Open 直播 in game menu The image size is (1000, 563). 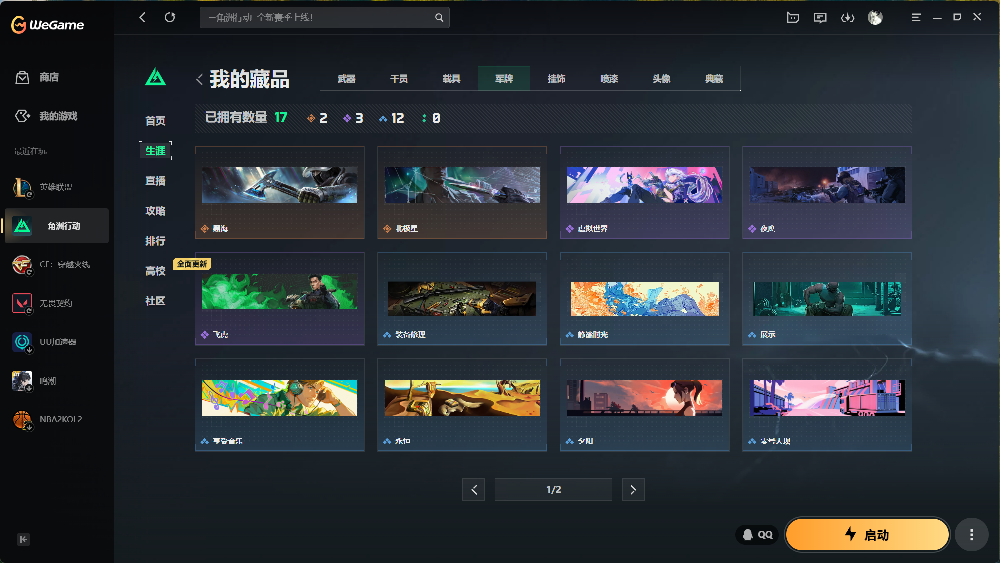coord(155,180)
